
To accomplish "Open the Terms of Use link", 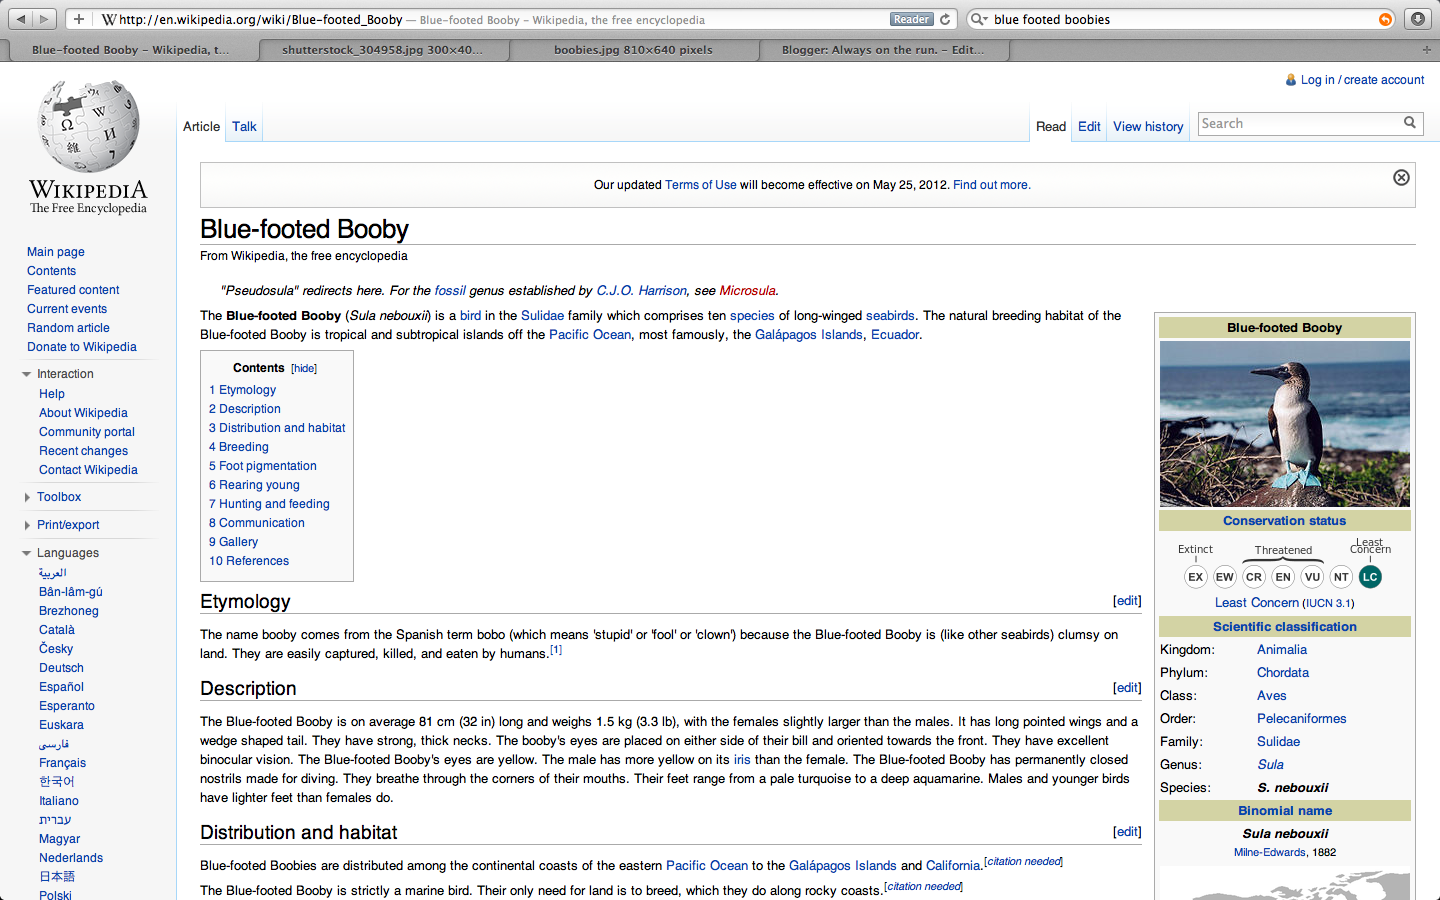I will [700, 185].
